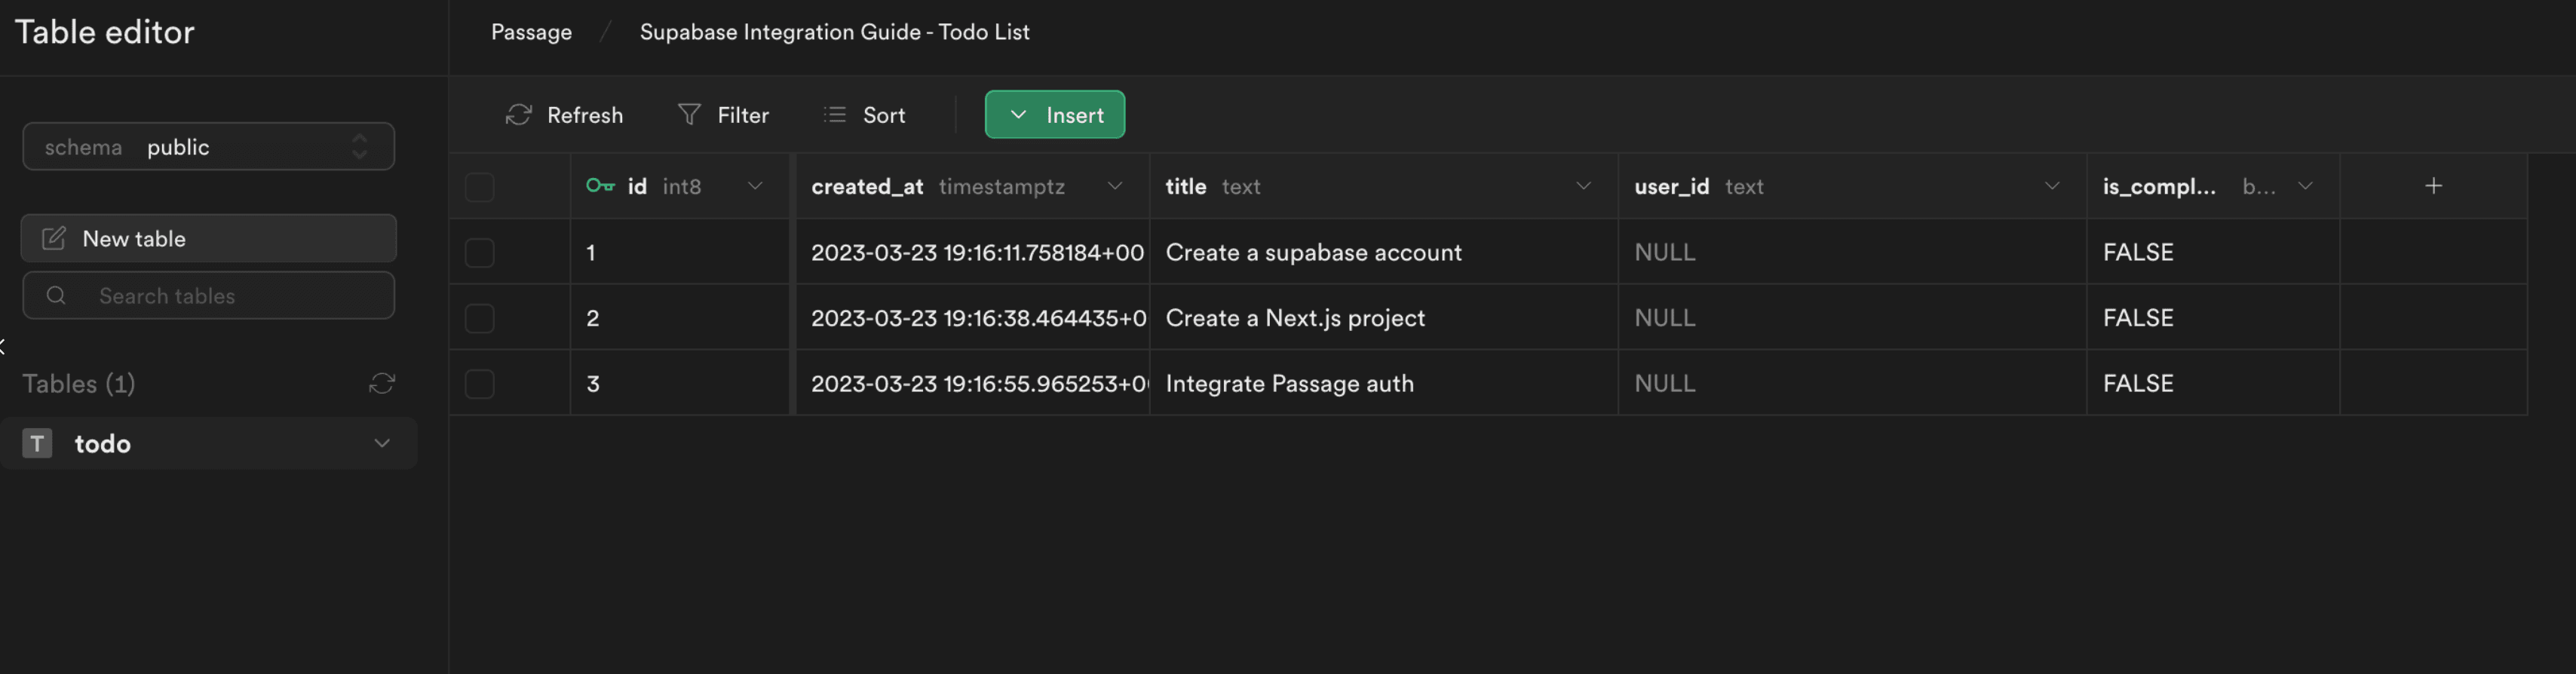The image size is (2576, 674).
Task: Select FALSE cell for 'Create a supabase account' row
Action: [2213, 252]
